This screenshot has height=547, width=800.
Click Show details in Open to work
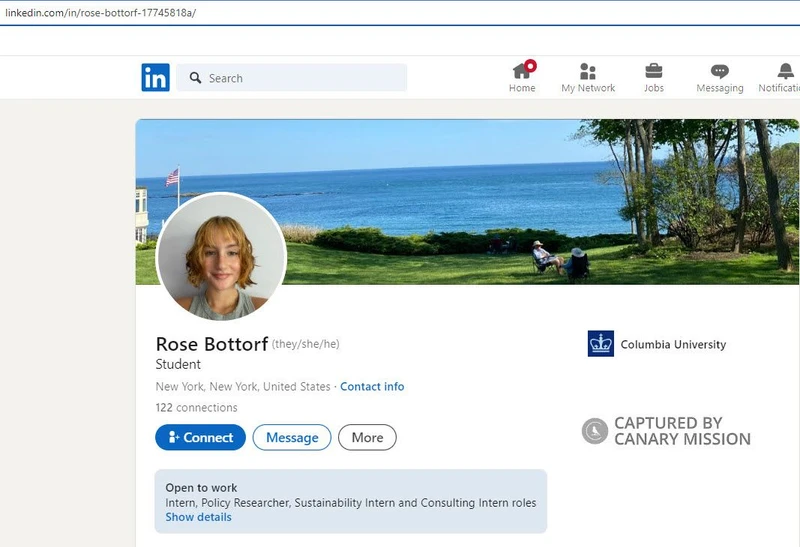[198, 517]
